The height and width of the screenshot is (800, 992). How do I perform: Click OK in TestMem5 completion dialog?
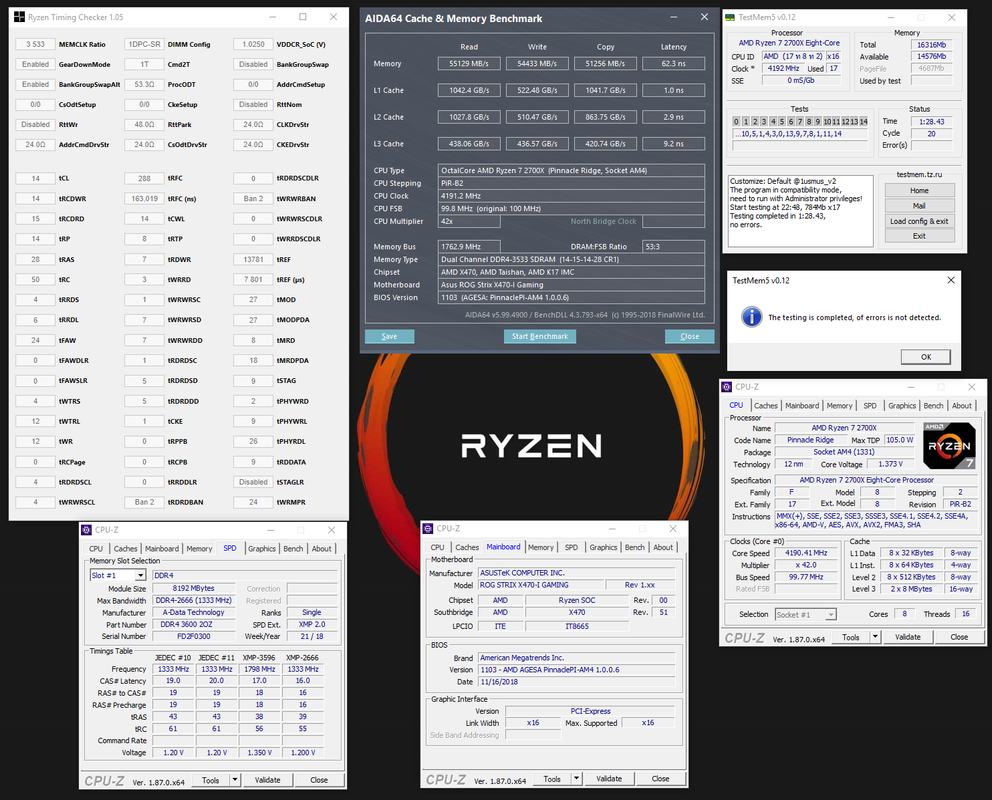[926, 357]
